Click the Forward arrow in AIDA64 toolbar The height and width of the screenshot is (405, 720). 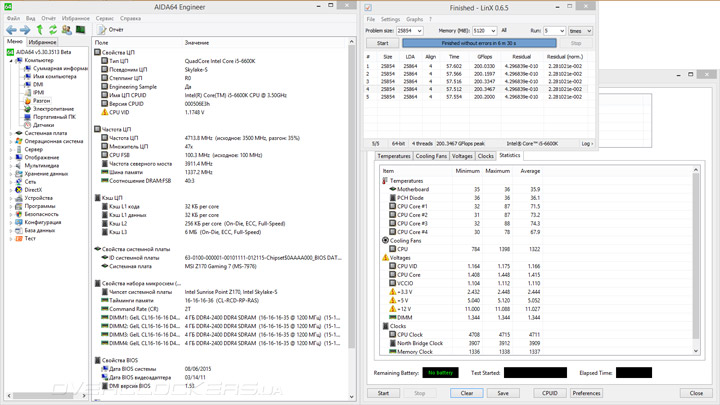25,30
